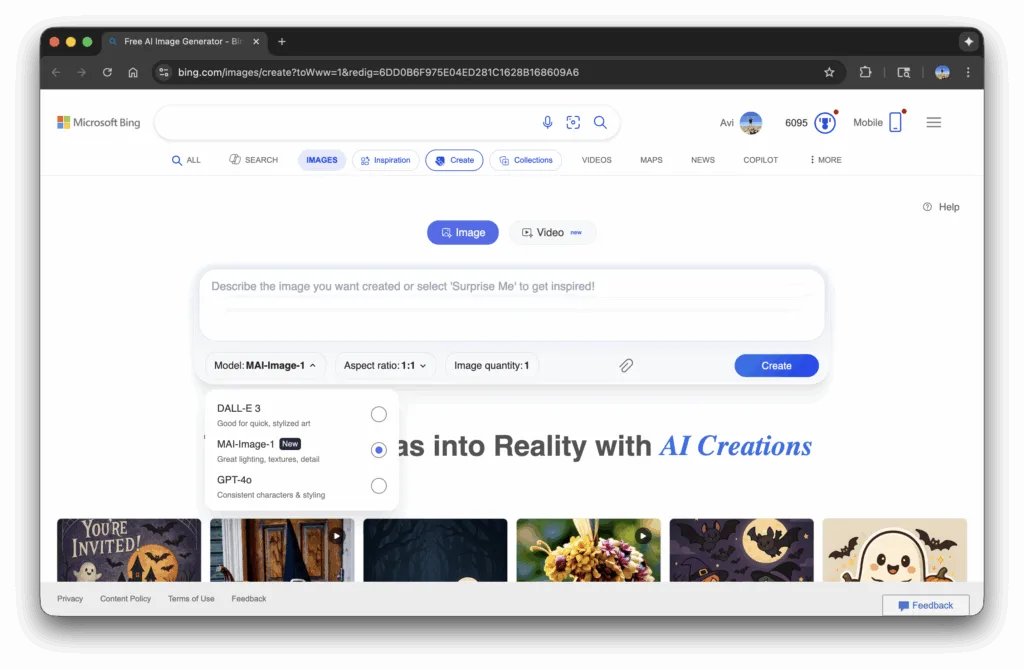1024x669 pixels.
Task: Click the 6095 rewards points count
Action: [796, 123]
